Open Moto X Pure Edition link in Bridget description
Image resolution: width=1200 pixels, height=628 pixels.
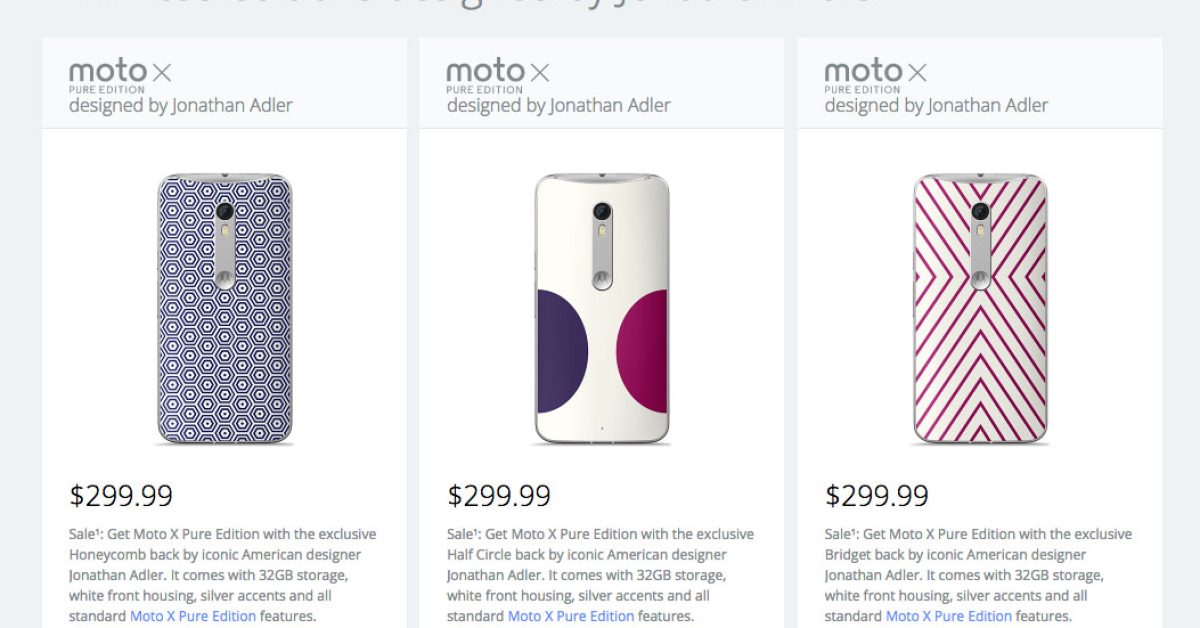[x=949, y=616]
